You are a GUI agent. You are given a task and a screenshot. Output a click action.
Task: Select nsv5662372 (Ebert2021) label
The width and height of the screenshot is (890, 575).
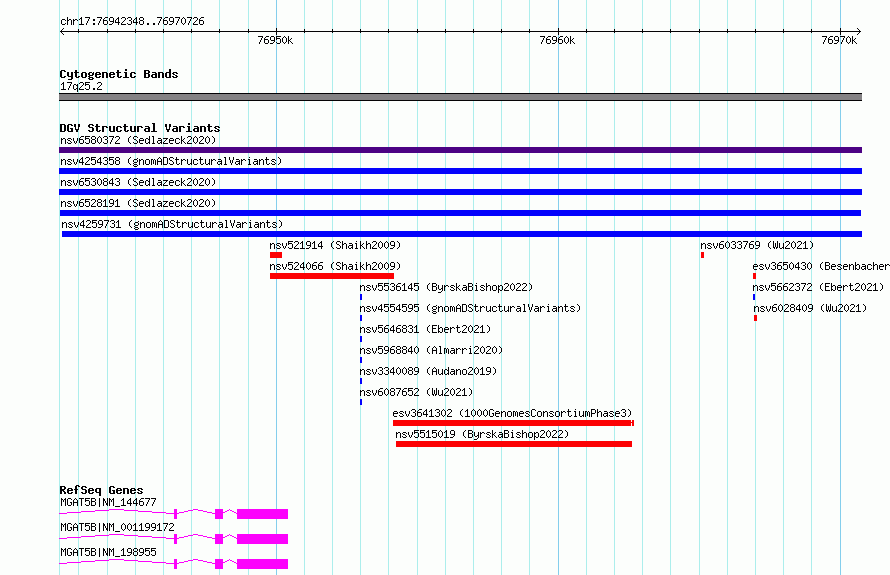click(818, 287)
